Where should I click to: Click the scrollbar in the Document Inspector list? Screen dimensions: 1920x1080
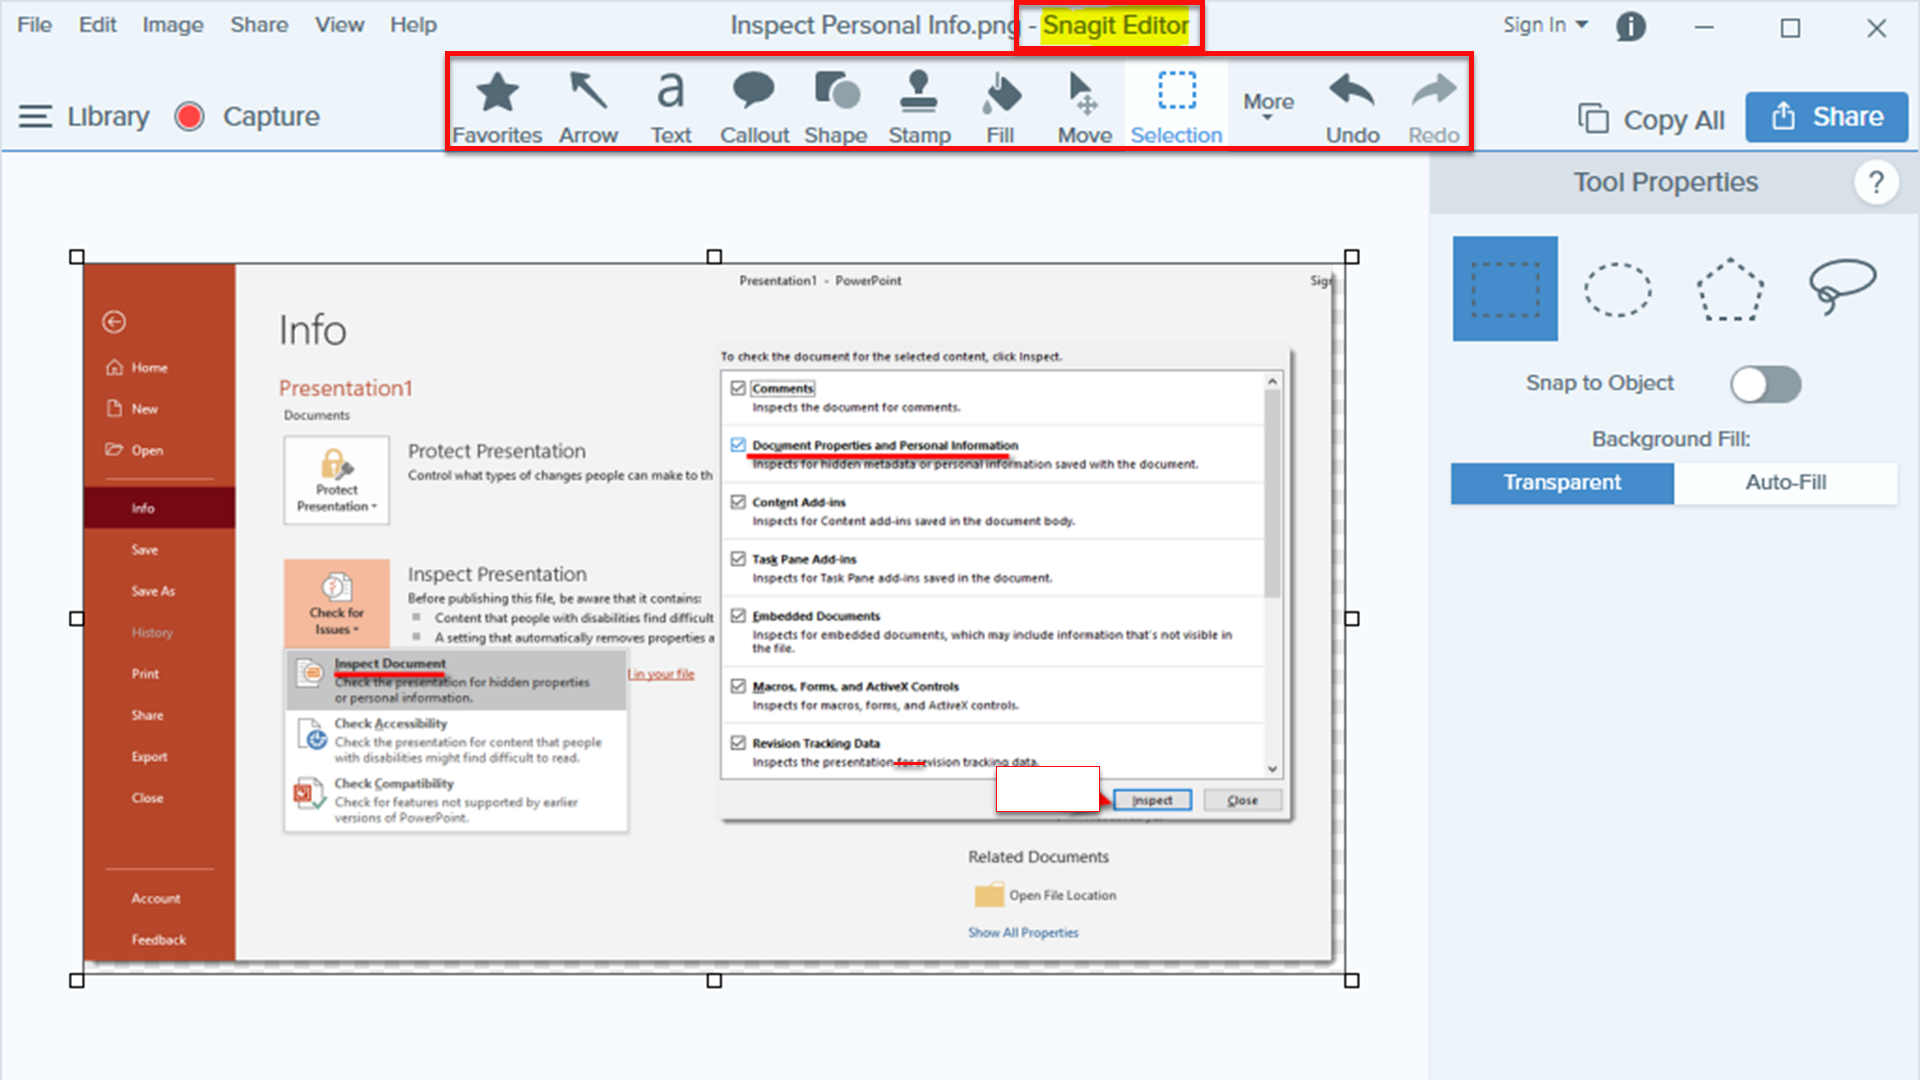click(x=1272, y=493)
